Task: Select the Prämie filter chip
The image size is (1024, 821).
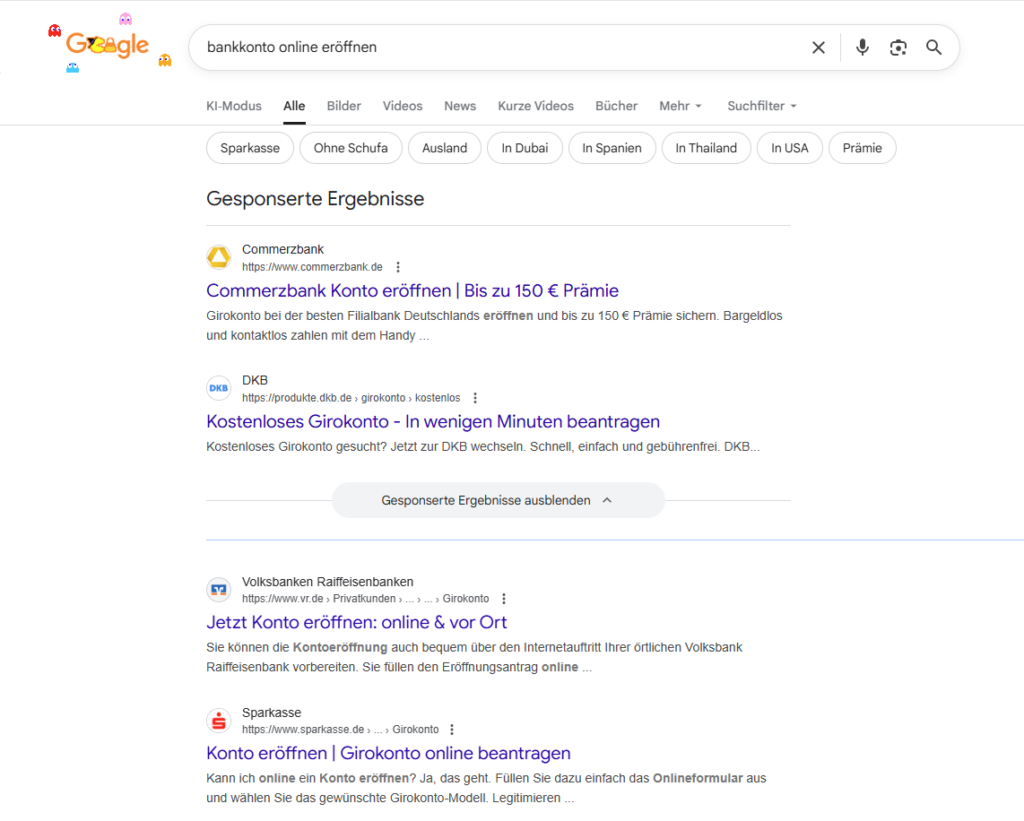Action: 862,147
